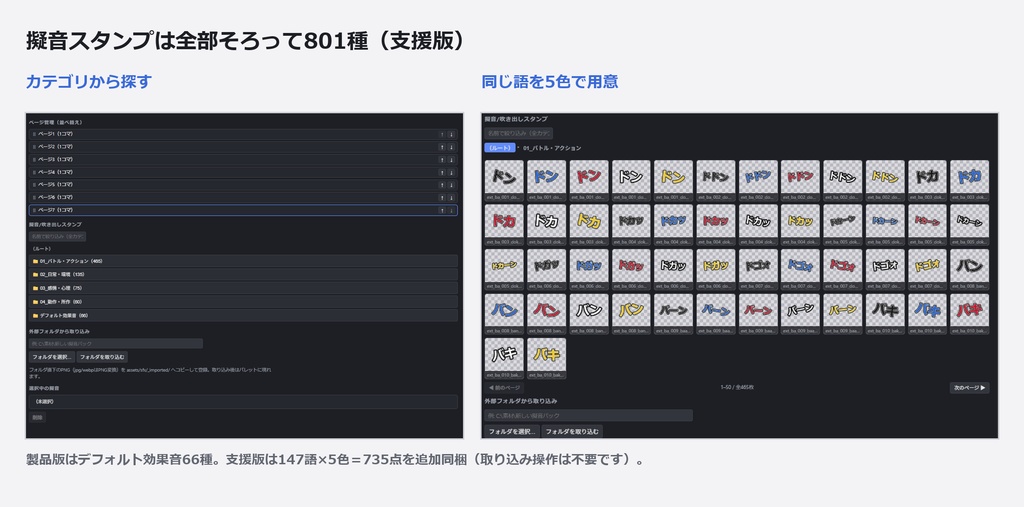Click the up arrow on ページ6 row
The height and width of the screenshot is (507, 1024).
pyautogui.click(x=442, y=197)
